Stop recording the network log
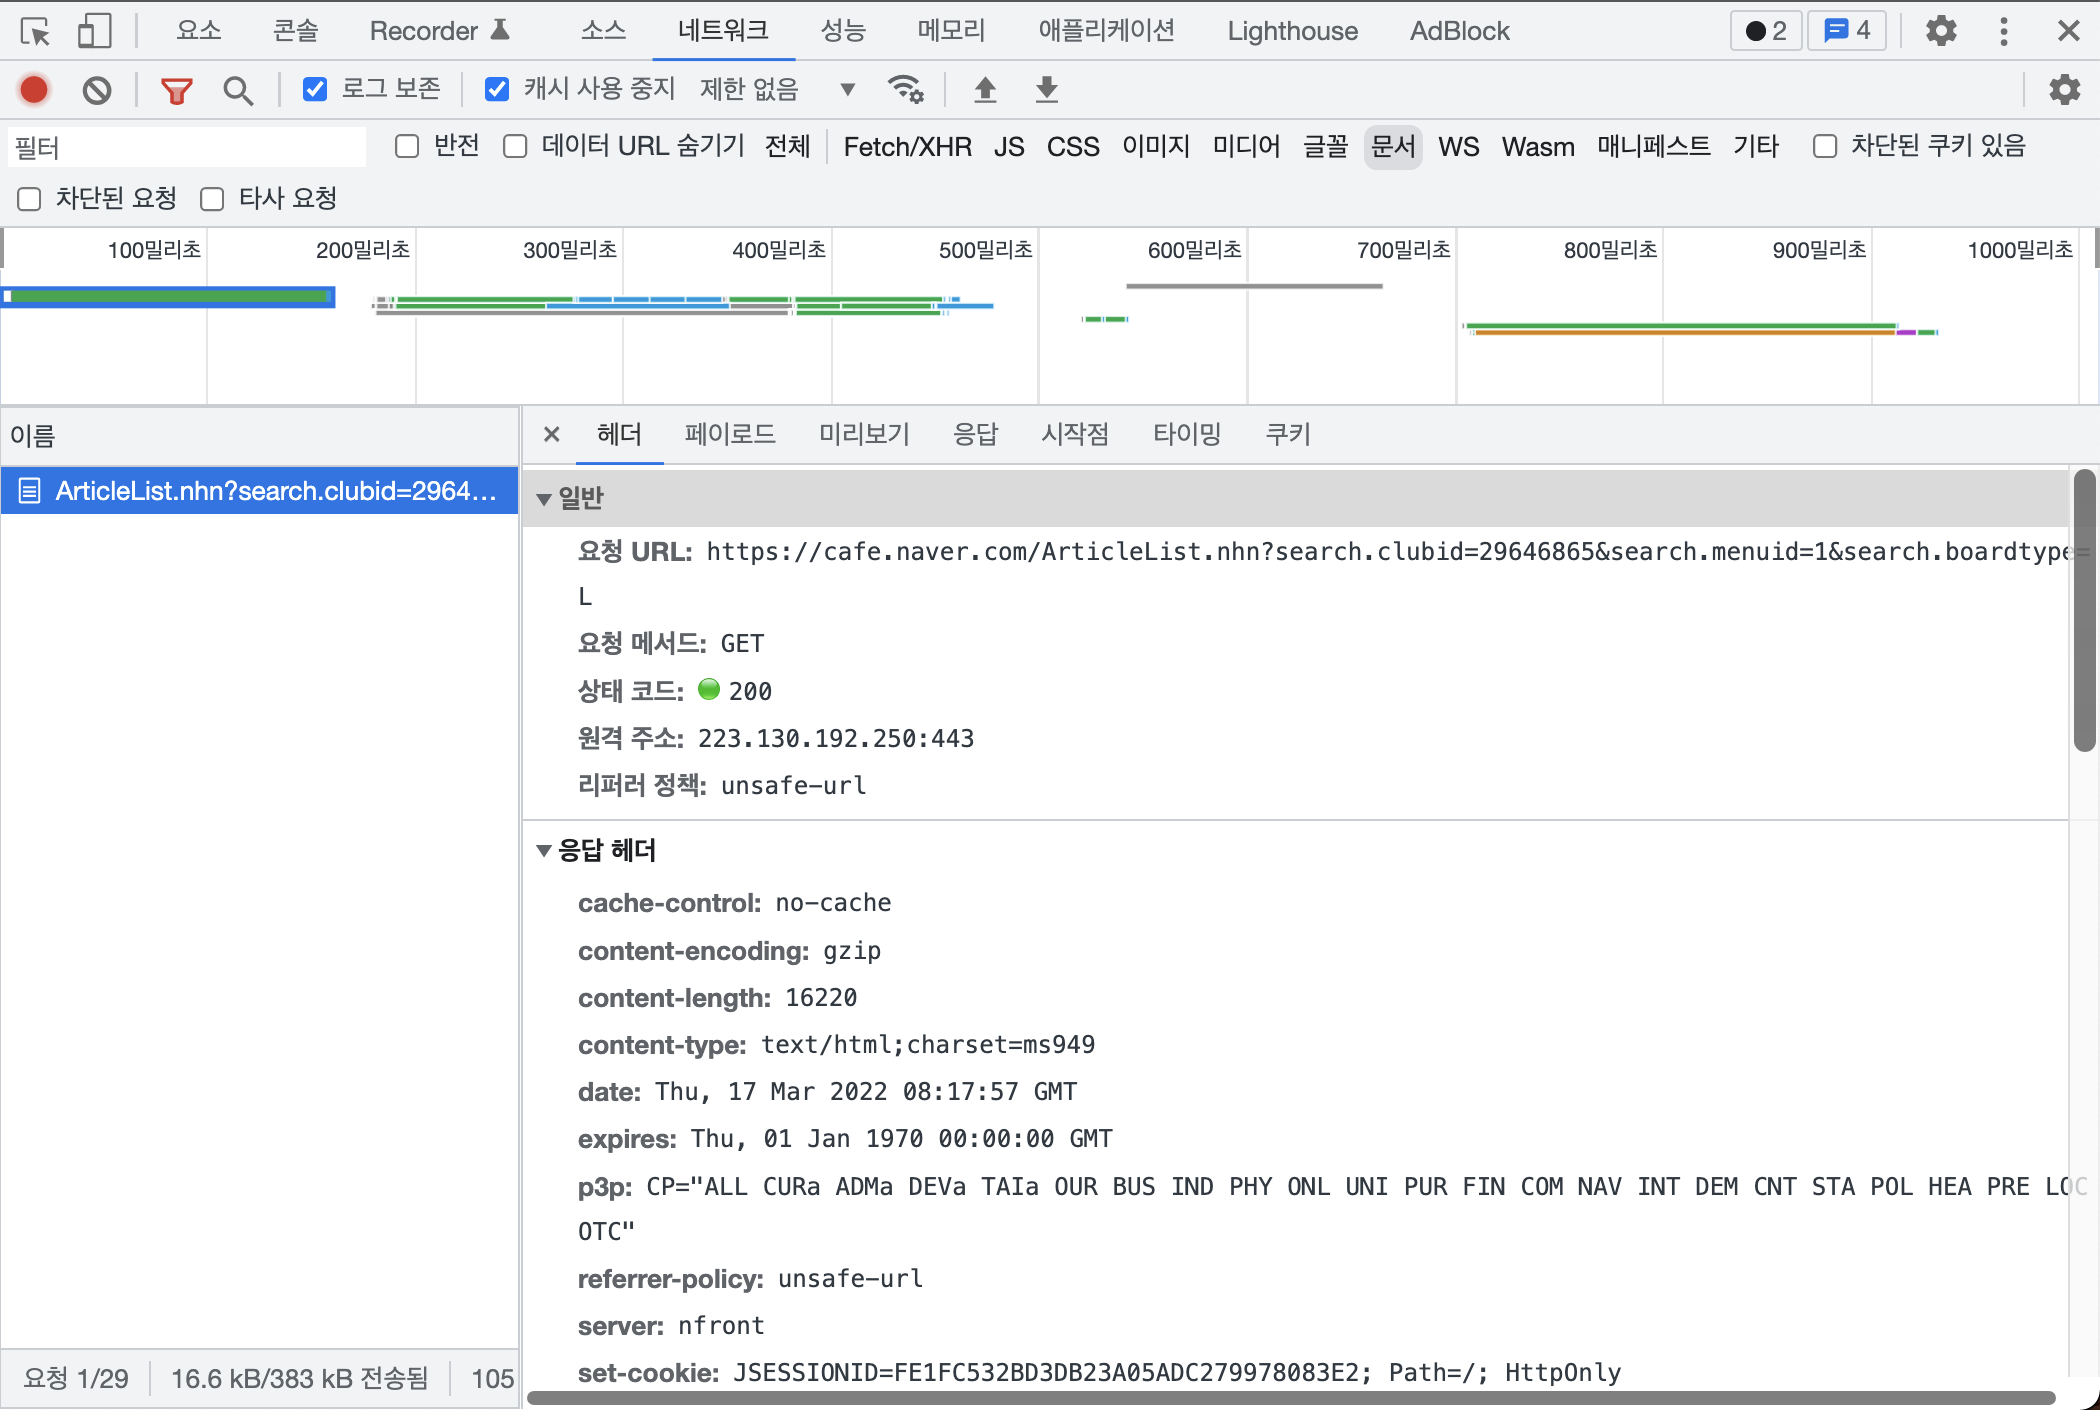Screen dimensions: 2100x1410 [x=34, y=90]
